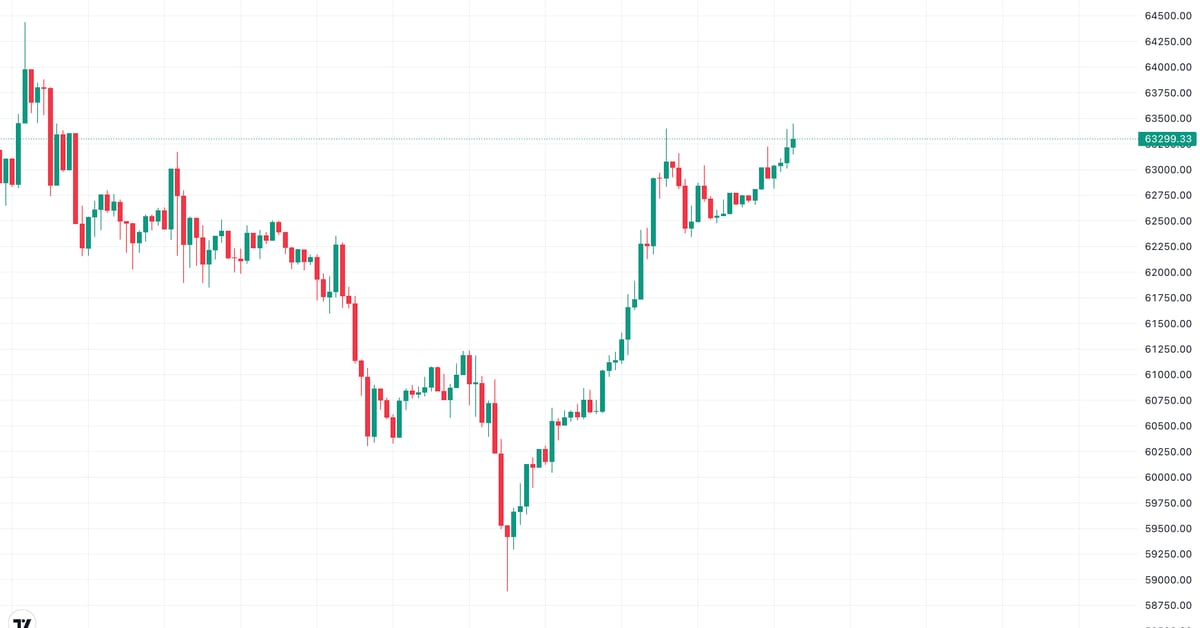Click the 58750.00 price axis label

1169,606
